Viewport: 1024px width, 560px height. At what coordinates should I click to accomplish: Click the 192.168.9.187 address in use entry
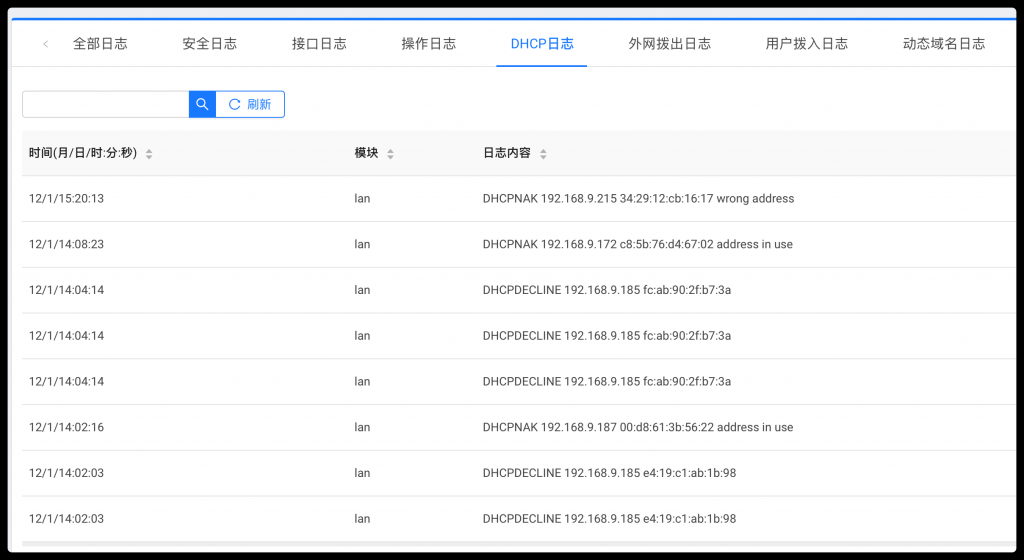point(637,427)
